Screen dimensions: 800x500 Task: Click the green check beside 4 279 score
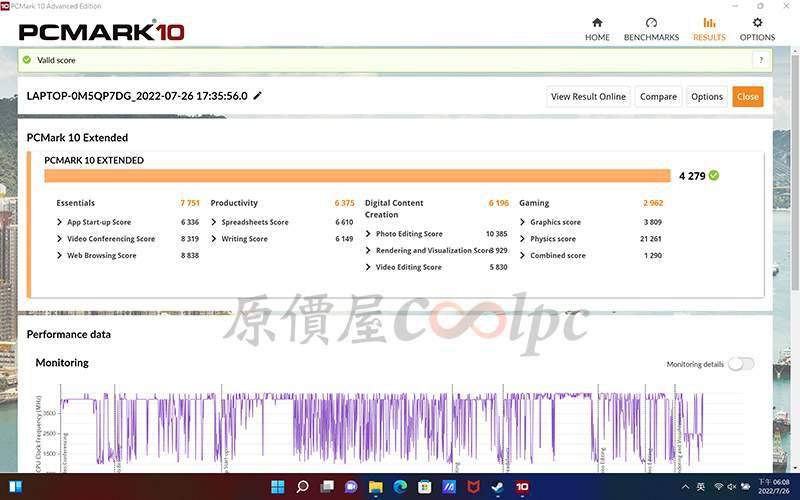tap(714, 176)
